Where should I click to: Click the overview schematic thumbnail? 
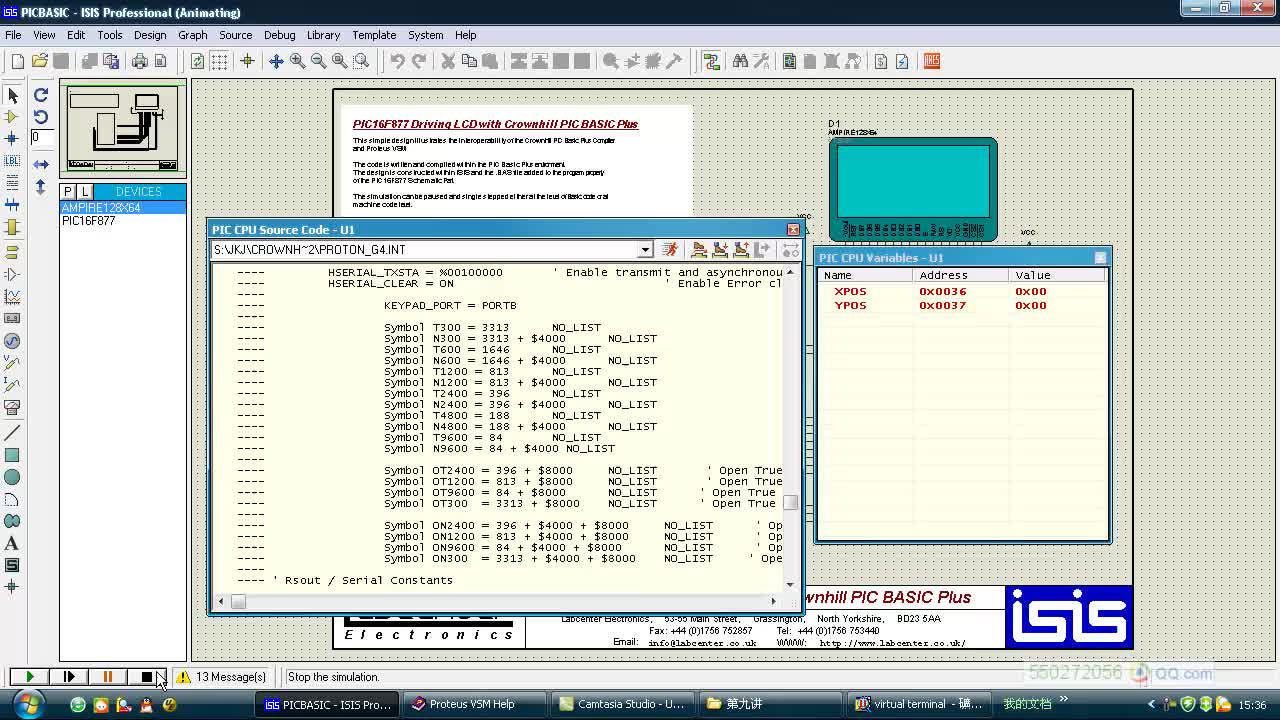click(123, 130)
